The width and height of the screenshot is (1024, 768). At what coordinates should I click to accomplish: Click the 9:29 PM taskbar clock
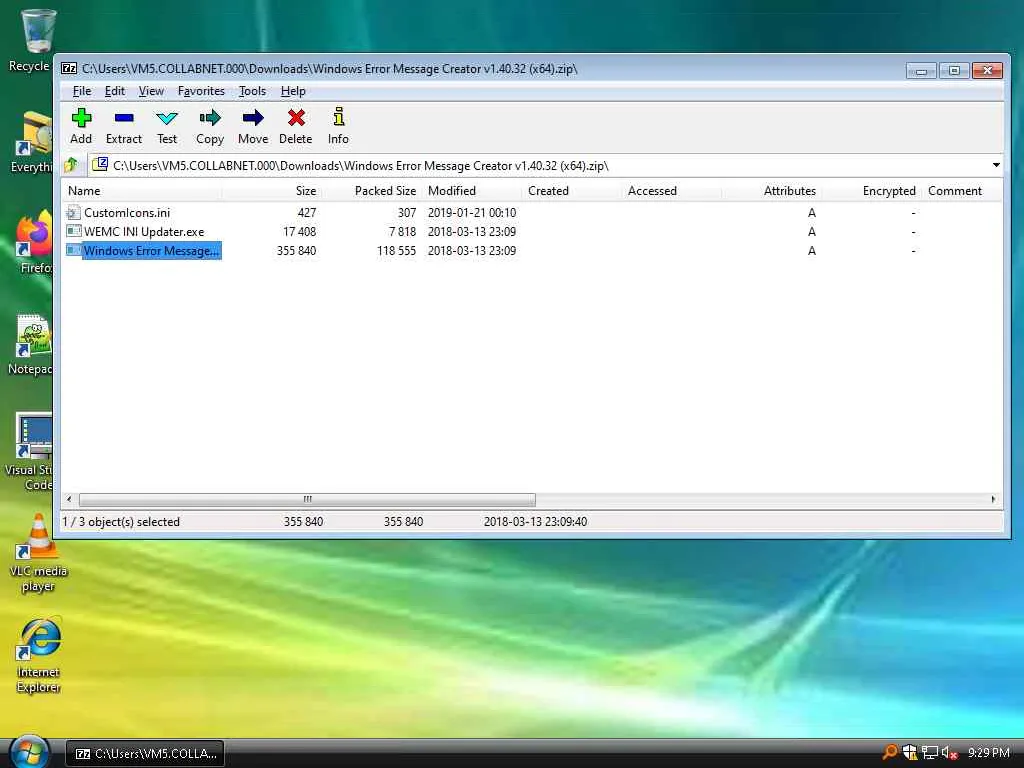989,753
